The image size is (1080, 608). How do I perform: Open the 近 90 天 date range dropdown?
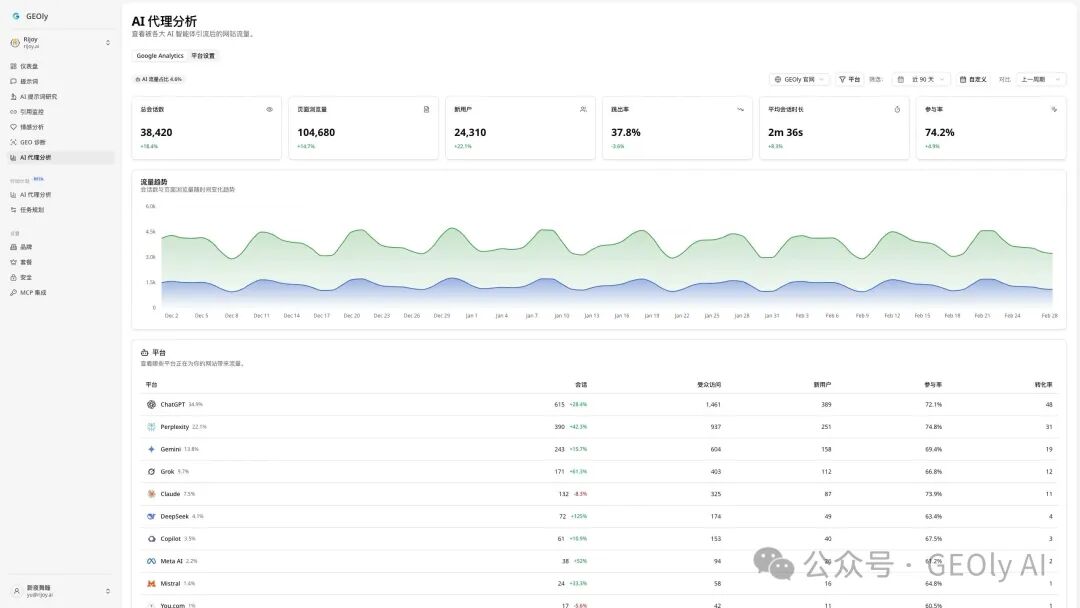pyautogui.click(x=922, y=79)
